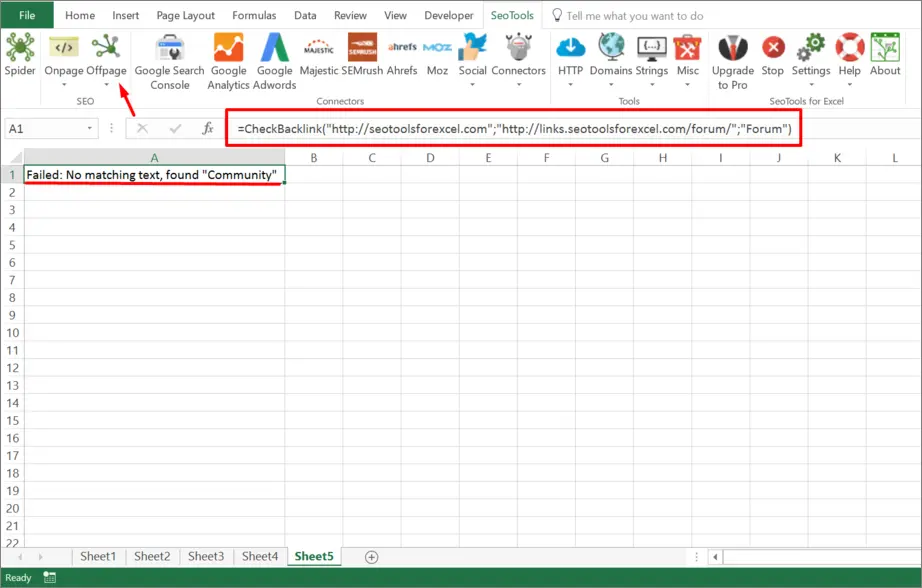Select column B header

coord(313,158)
